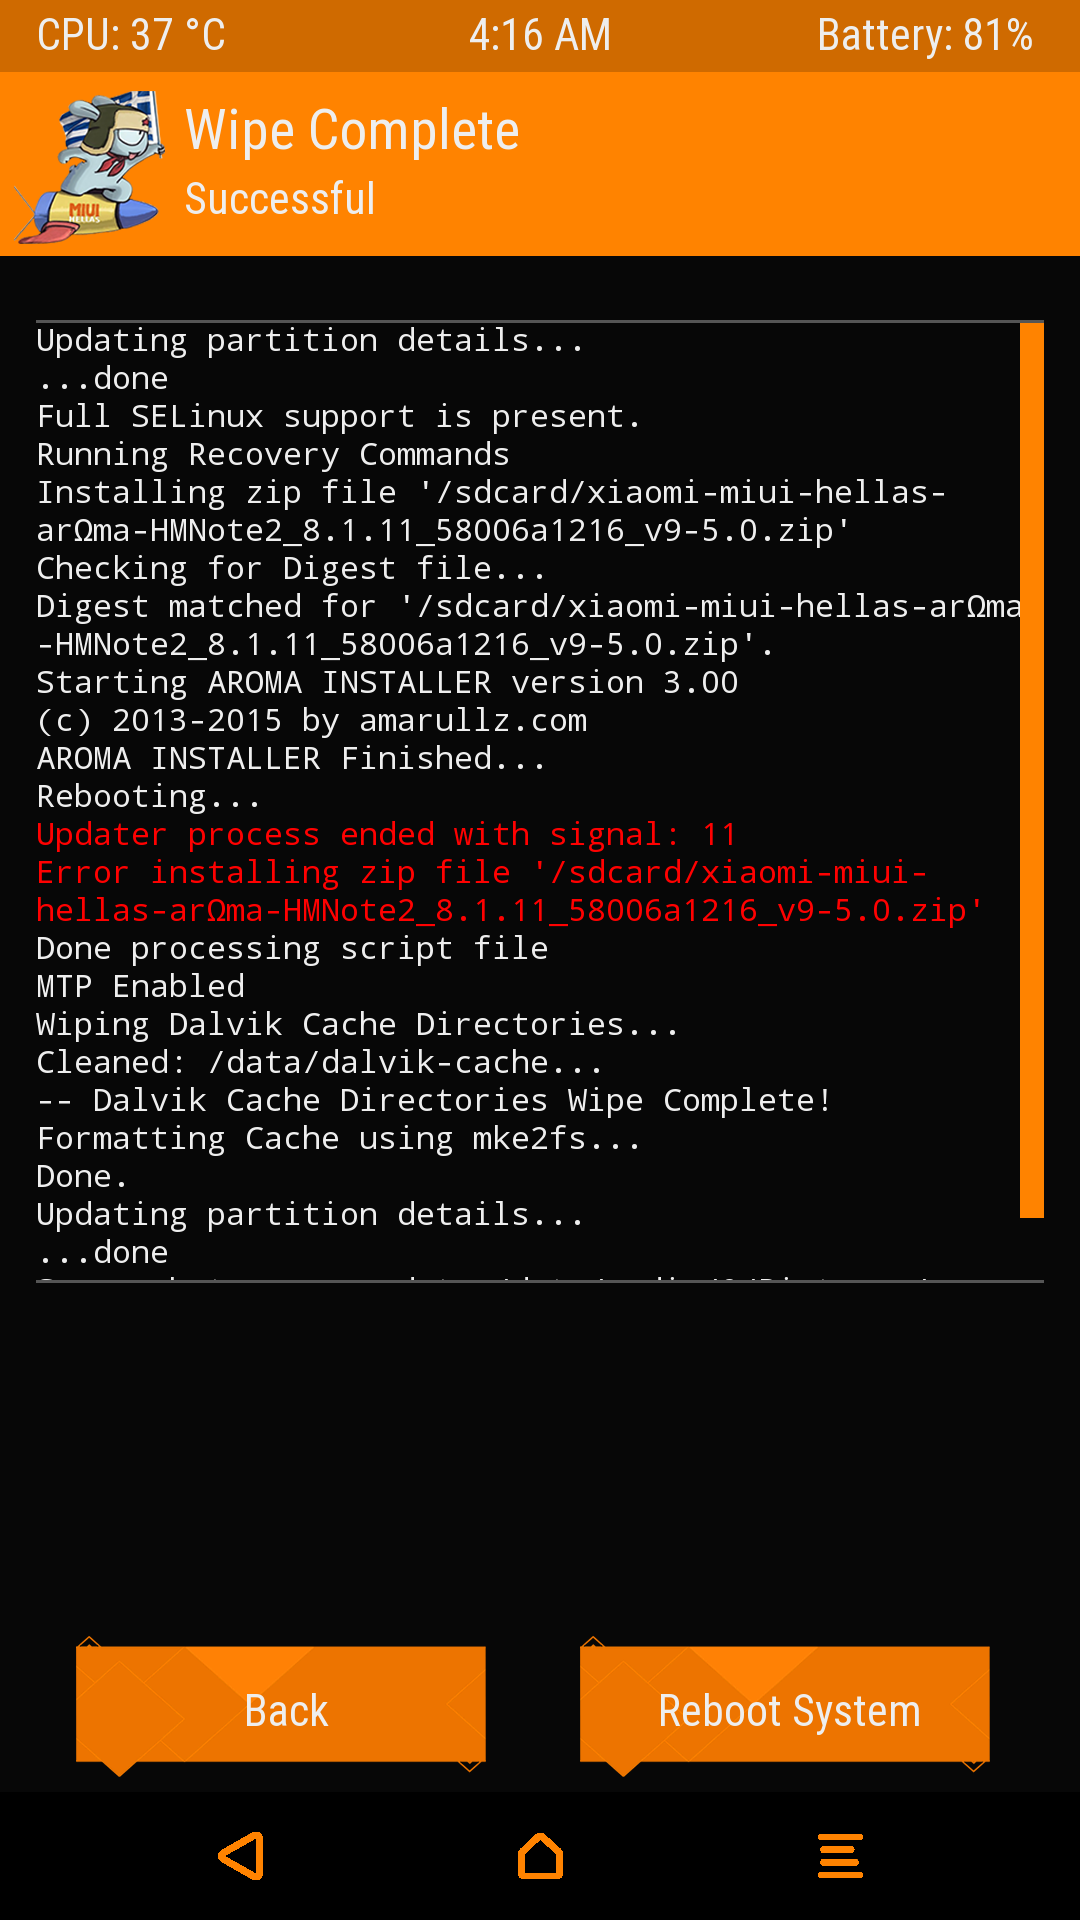The height and width of the screenshot is (1920, 1080).
Task: Click the 'Starting AROMA INSTALLER version' line
Action: point(387,683)
